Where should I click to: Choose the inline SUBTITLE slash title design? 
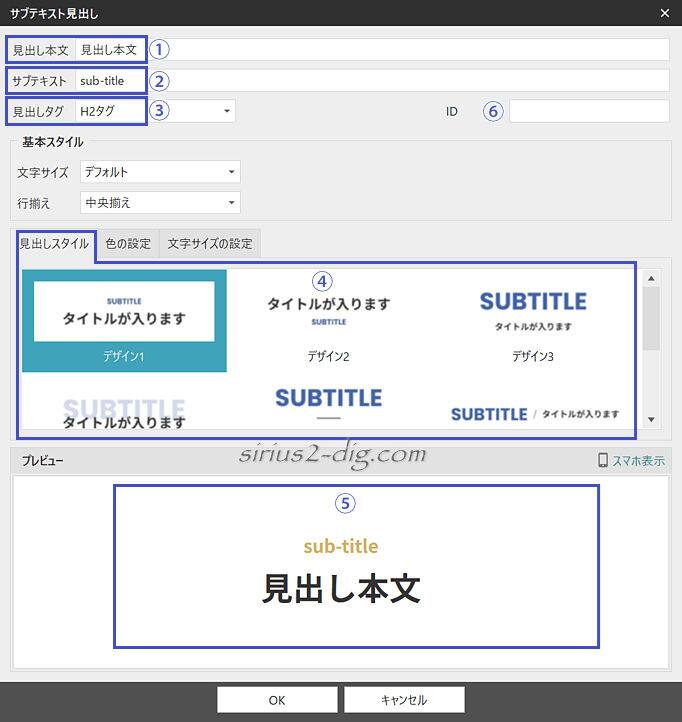(534, 413)
